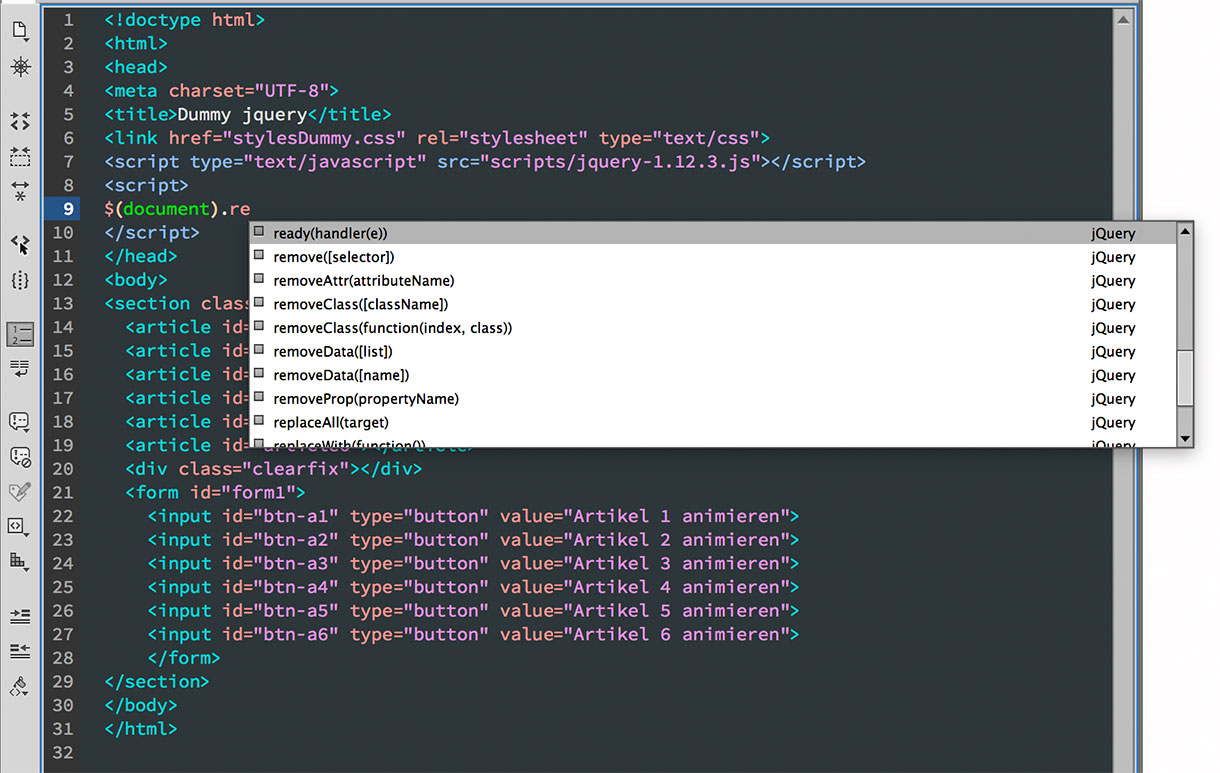Choose replaceAll(target) from the hint list
The width and height of the screenshot is (1220, 773).
click(x=712, y=423)
